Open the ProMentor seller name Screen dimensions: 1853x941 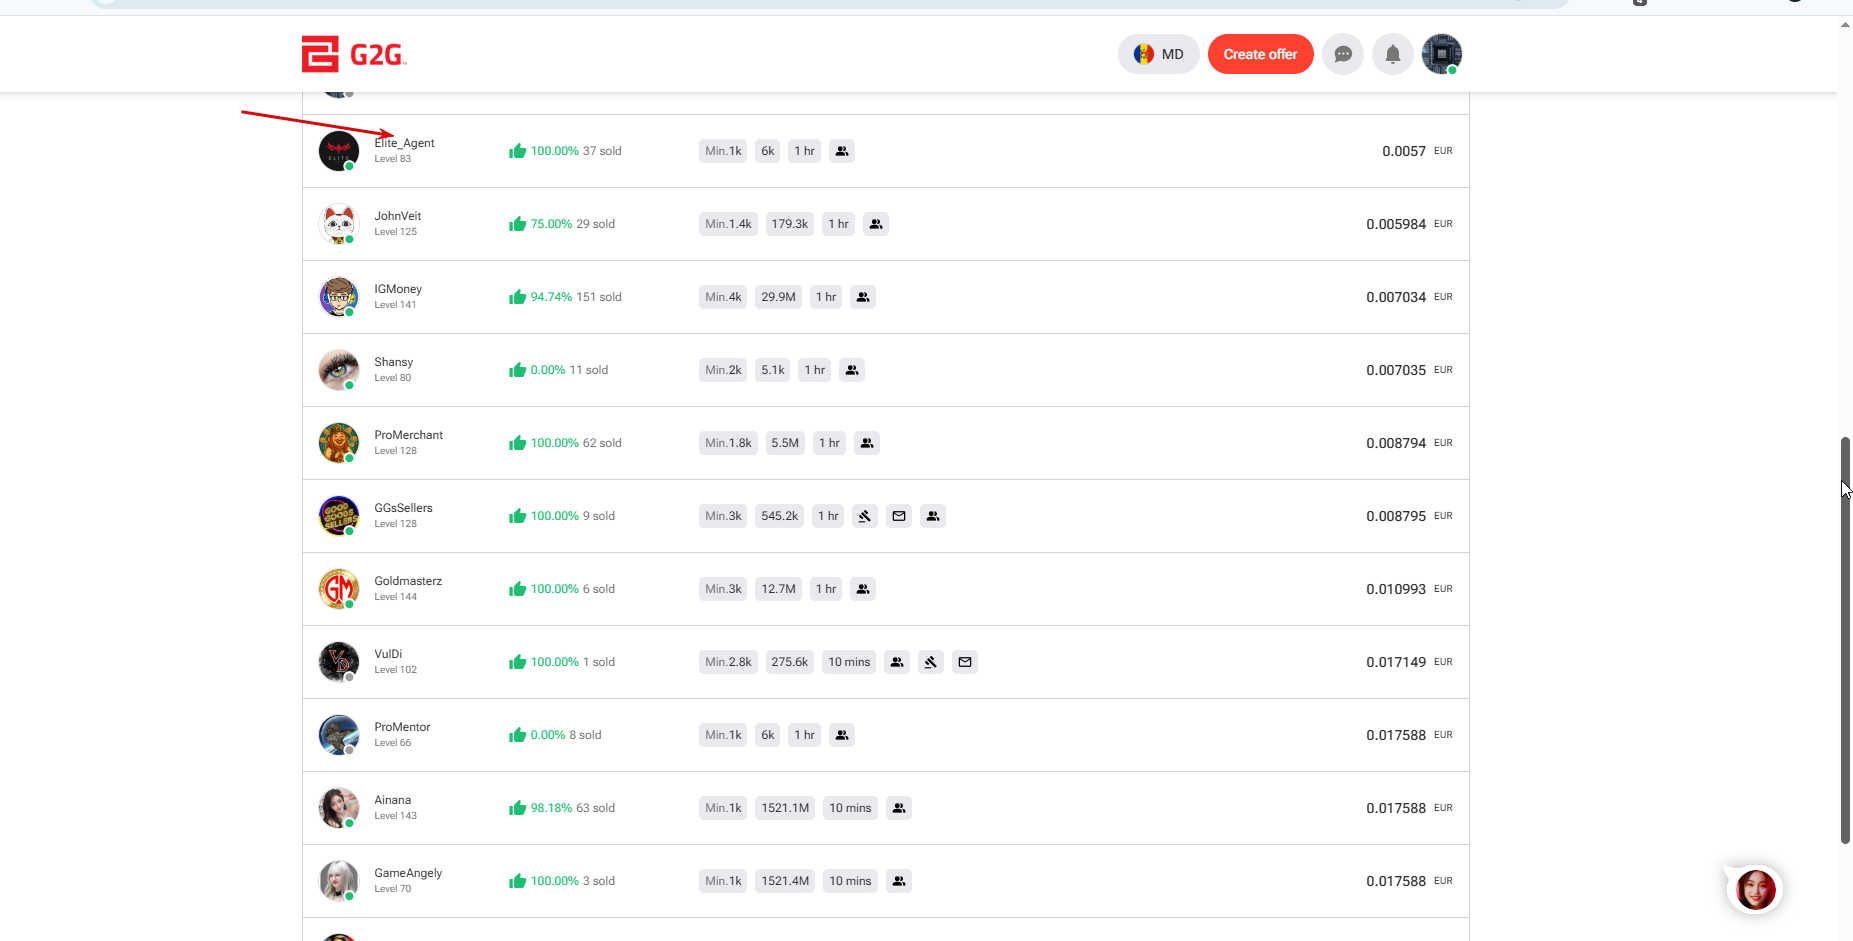403,727
